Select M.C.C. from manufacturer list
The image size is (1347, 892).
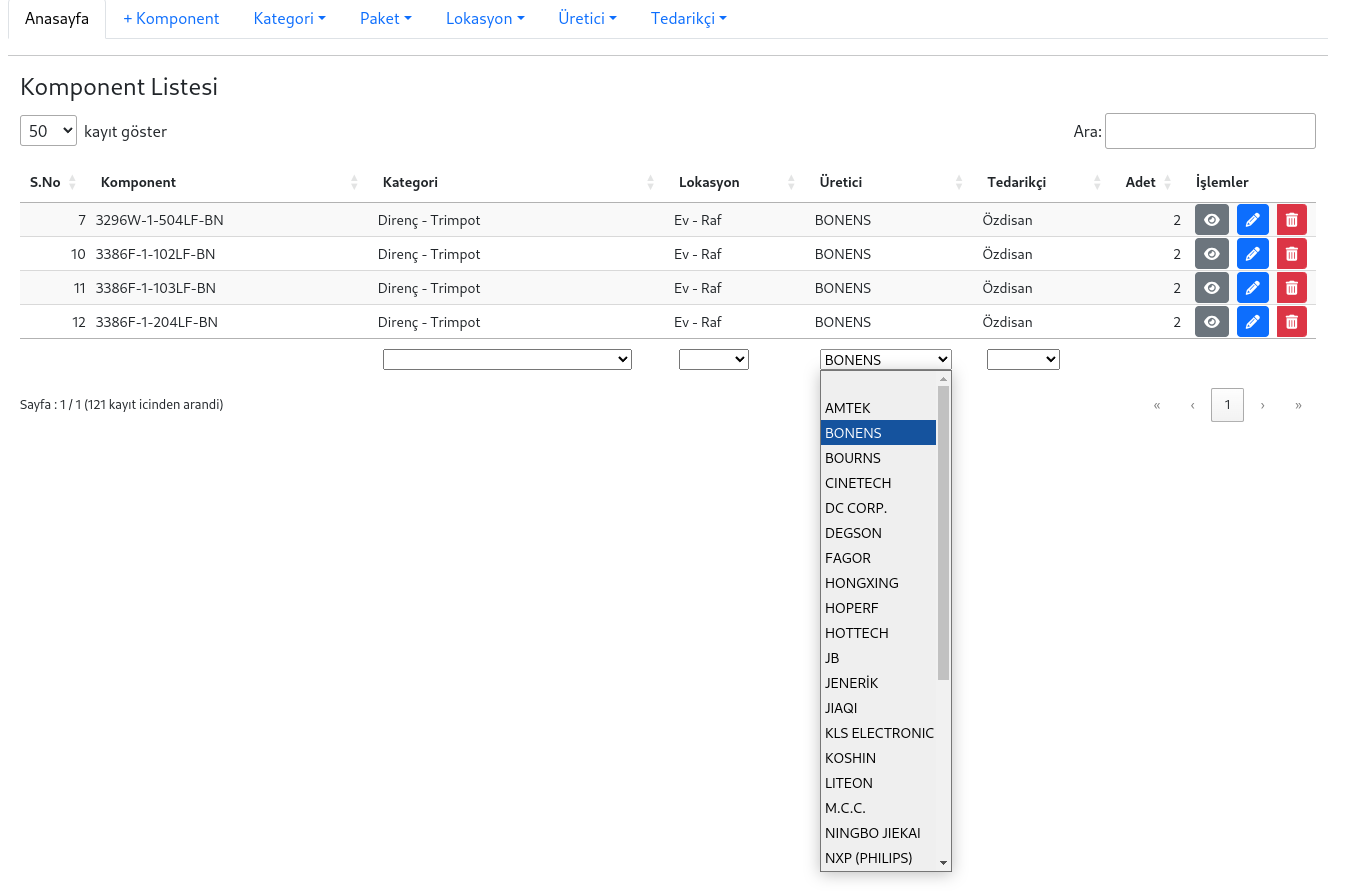(878, 808)
